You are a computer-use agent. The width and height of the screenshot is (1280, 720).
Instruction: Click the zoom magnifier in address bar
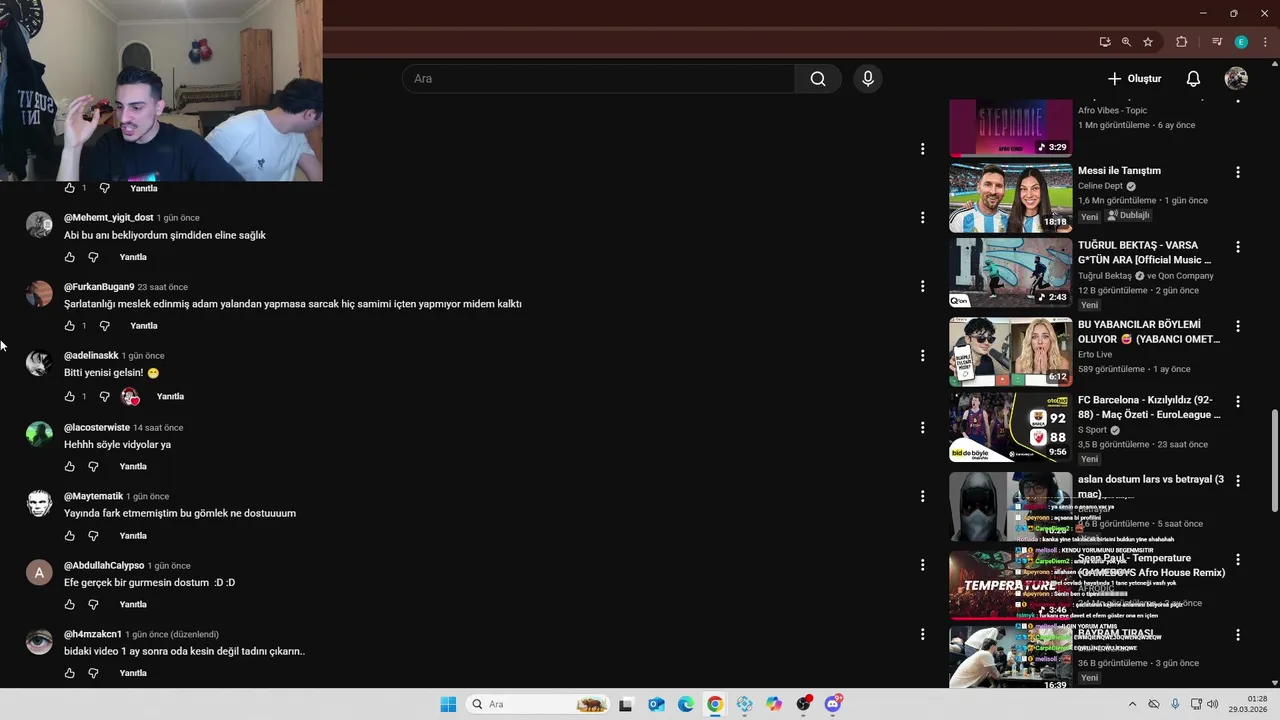tap(1126, 42)
